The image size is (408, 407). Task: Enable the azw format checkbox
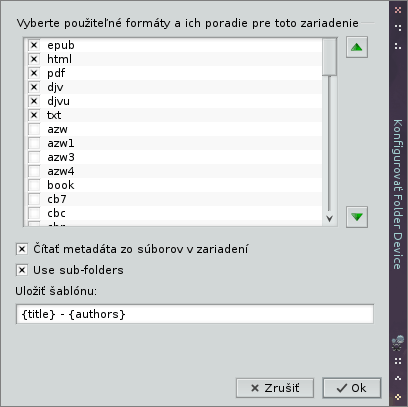point(34,129)
